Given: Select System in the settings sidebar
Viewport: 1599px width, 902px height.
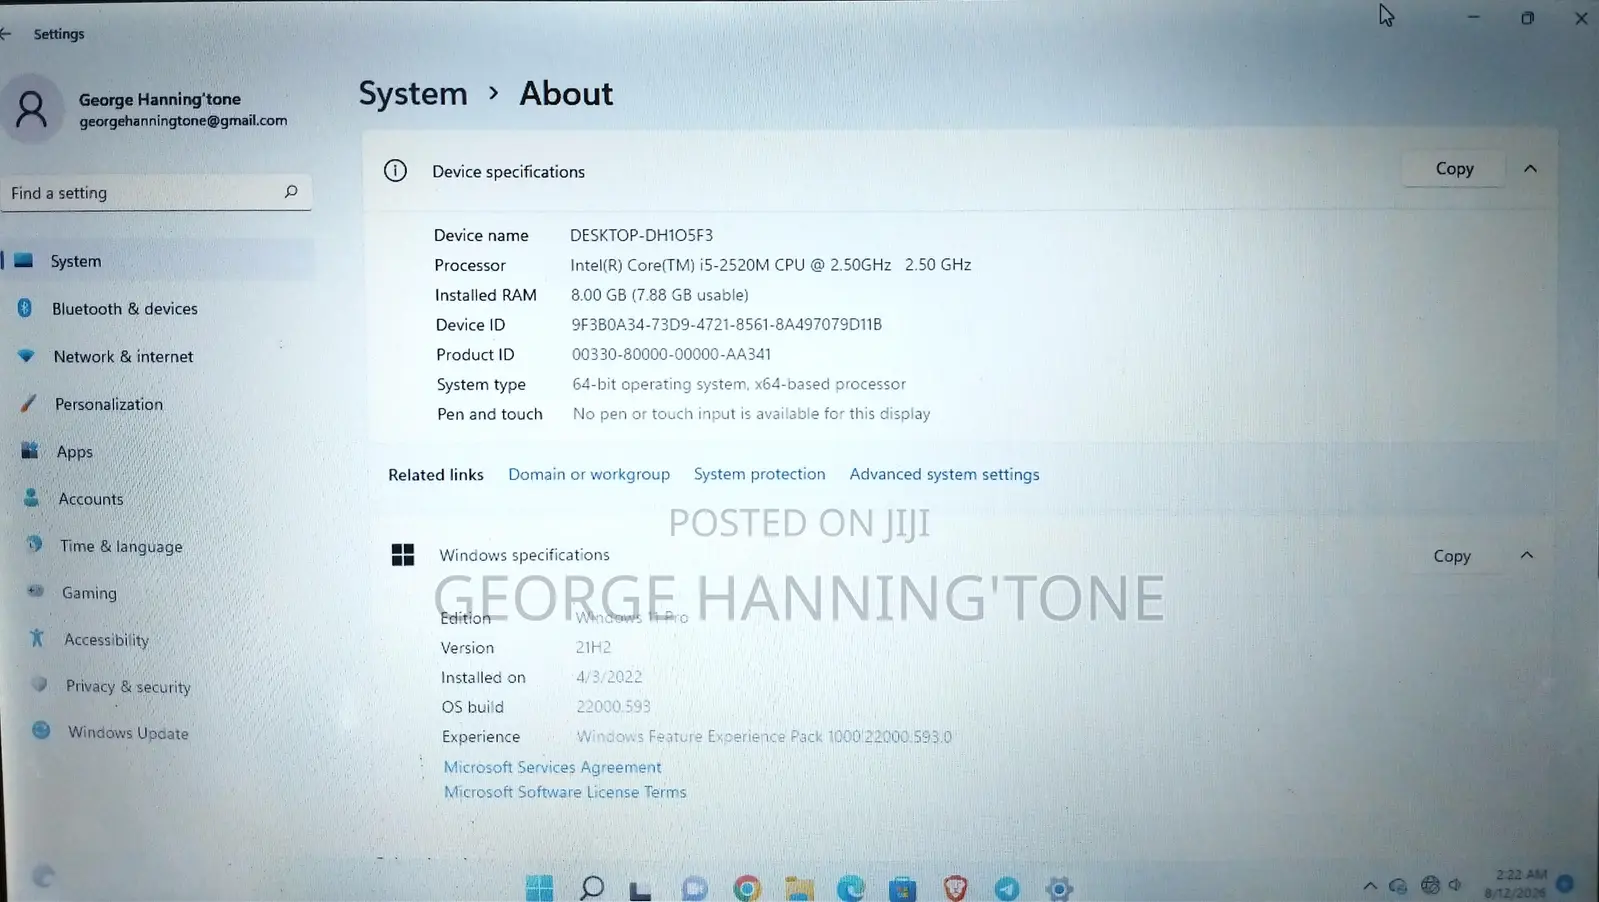Looking at the screenshot, I should pyautogui.click(x=157, y=261).
